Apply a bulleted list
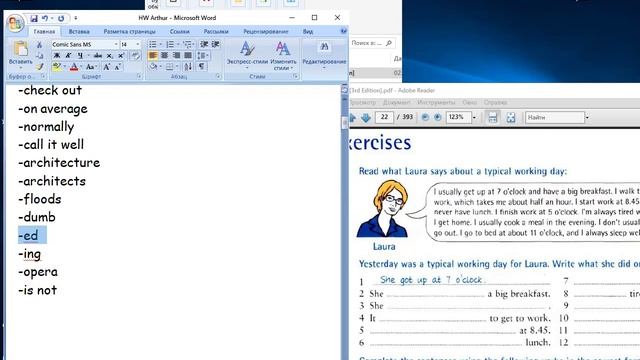Screen dimensions: 640x360 pos(152,44)
